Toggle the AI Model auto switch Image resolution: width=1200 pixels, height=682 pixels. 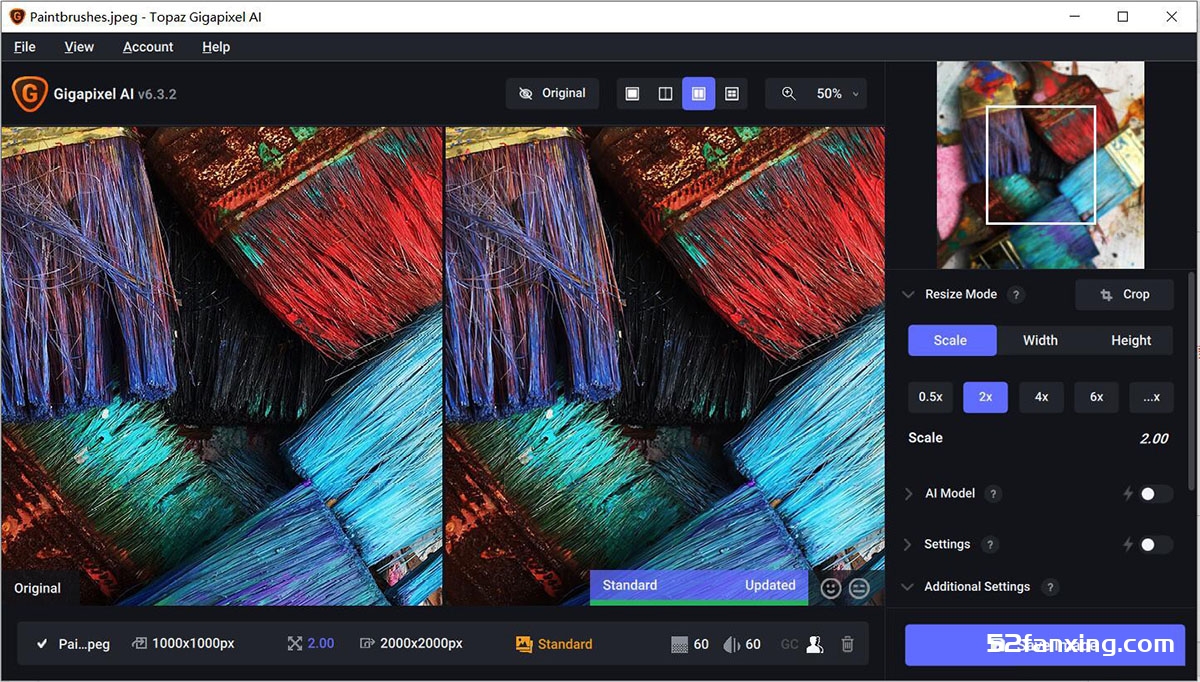(1156, 494)
